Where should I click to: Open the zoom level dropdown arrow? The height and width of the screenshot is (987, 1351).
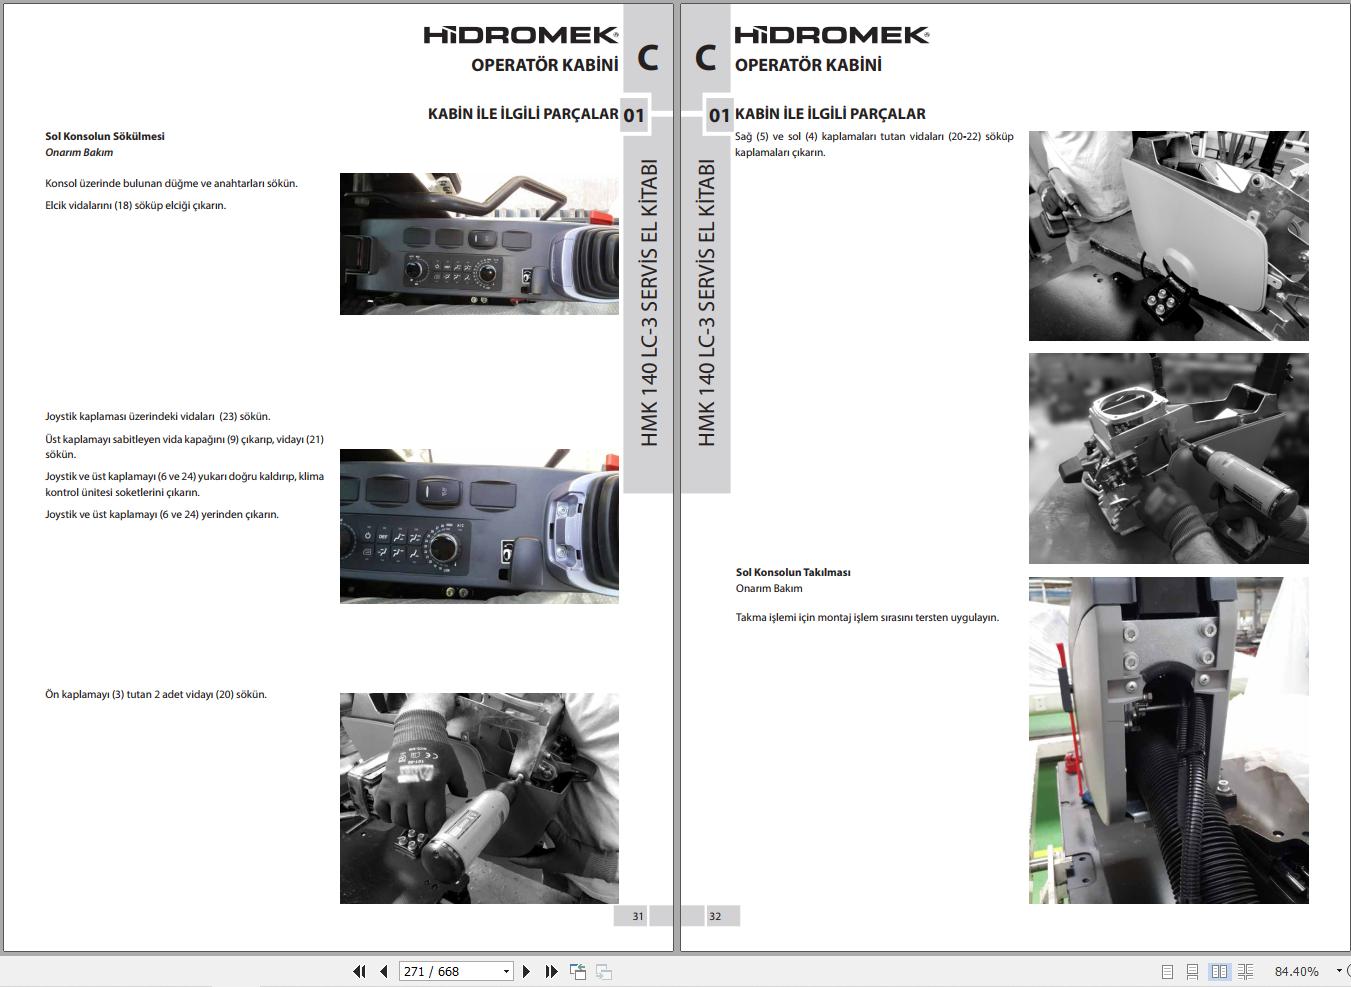(1339, 971)
